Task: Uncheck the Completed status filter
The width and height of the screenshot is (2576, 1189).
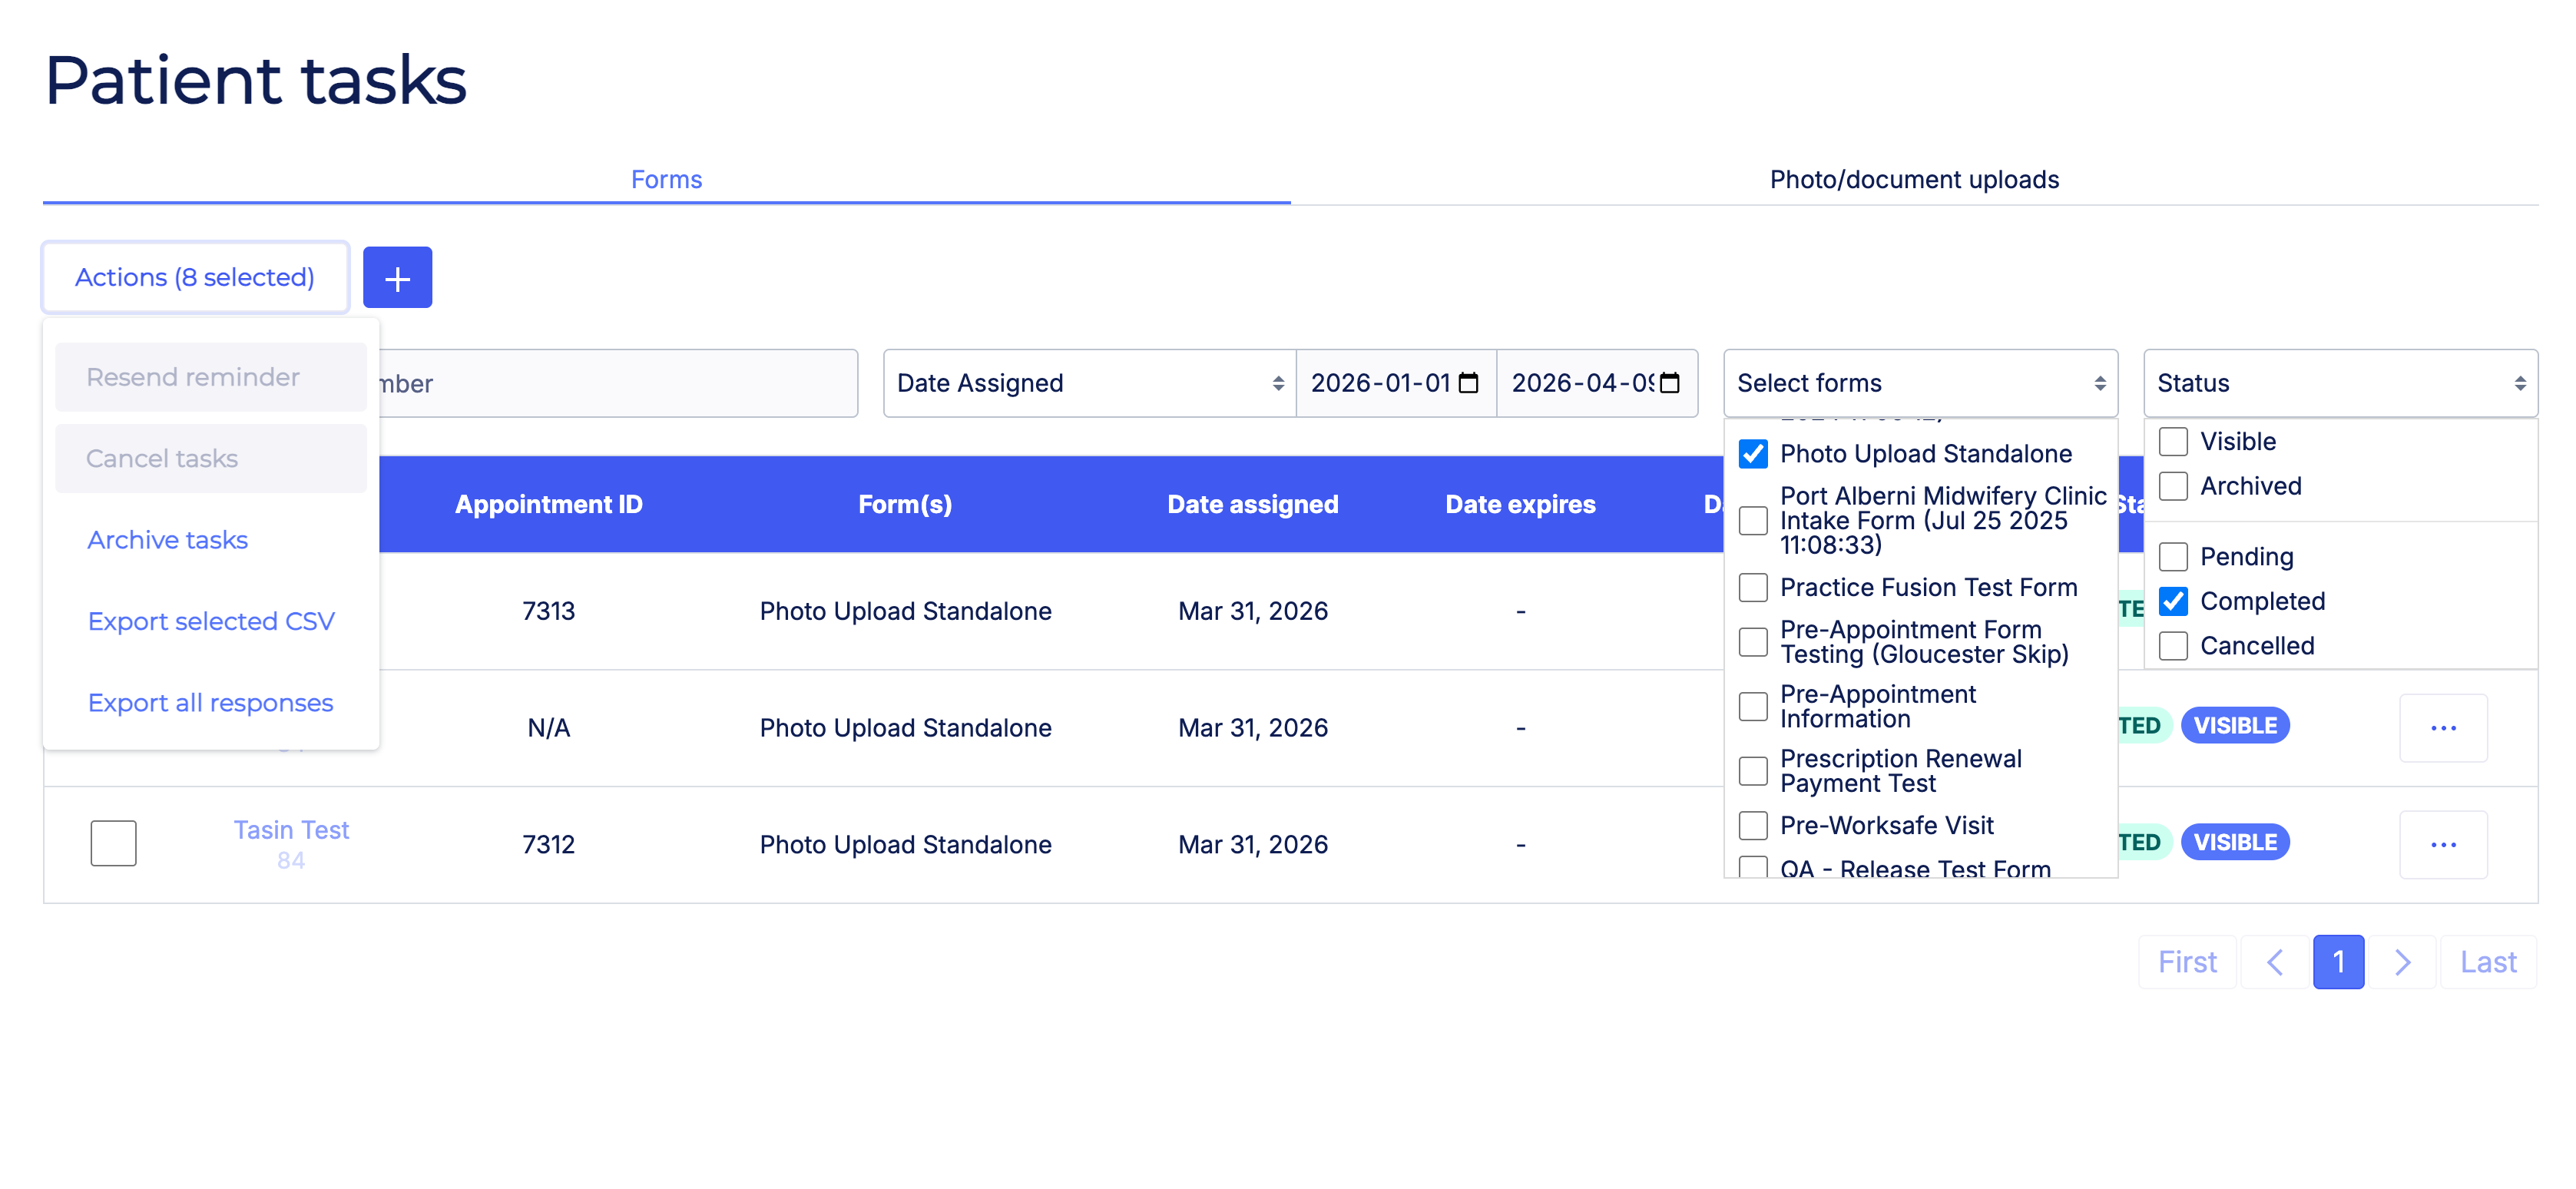Action: click(x=2173, y=601)
